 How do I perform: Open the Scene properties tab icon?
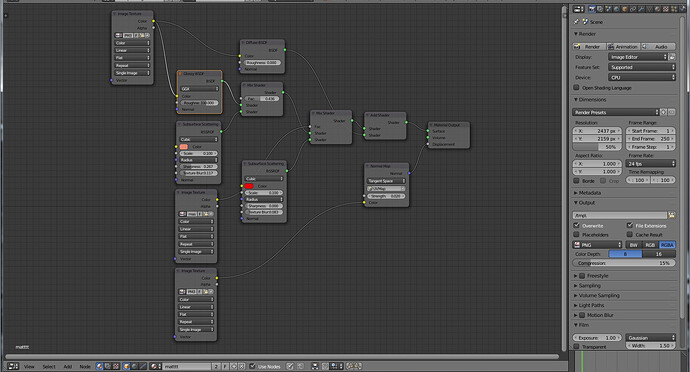pos(608,9)
